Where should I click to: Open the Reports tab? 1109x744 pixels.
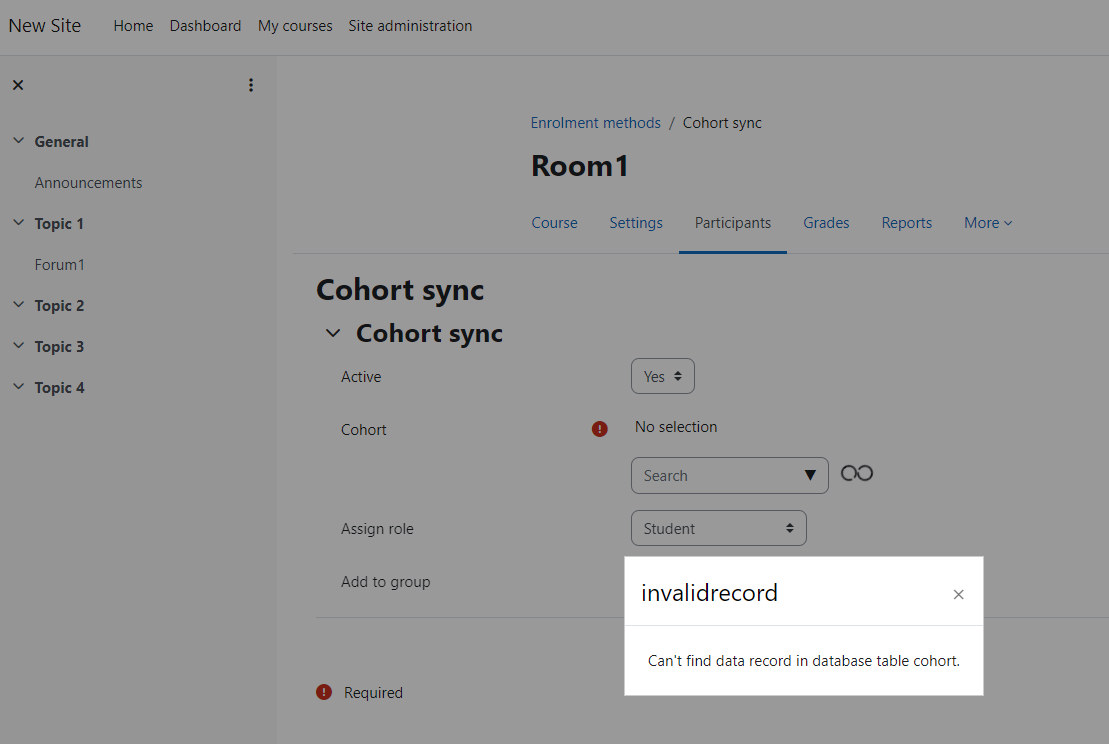pyautogui.click(x=907, y=223)
